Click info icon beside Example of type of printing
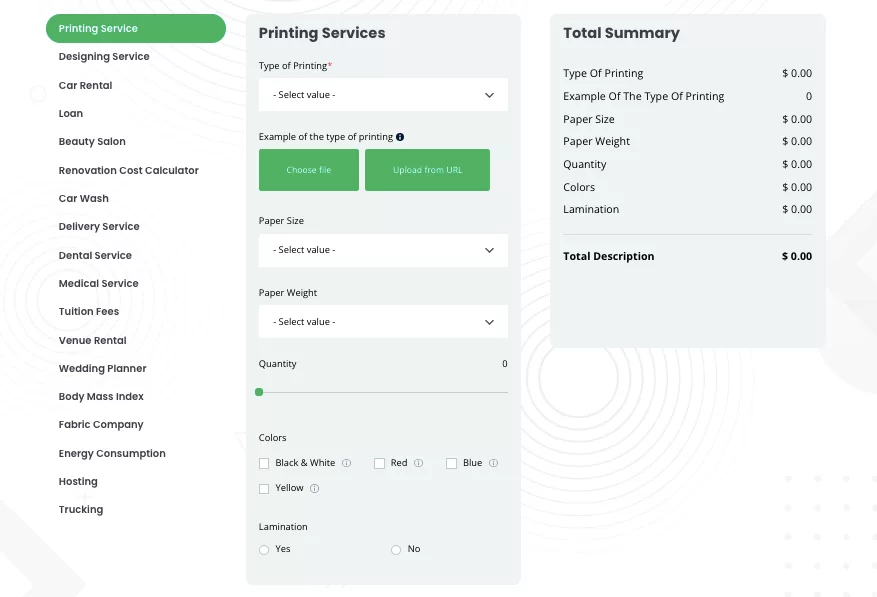877x597 pixels. (x=400, y=137)
